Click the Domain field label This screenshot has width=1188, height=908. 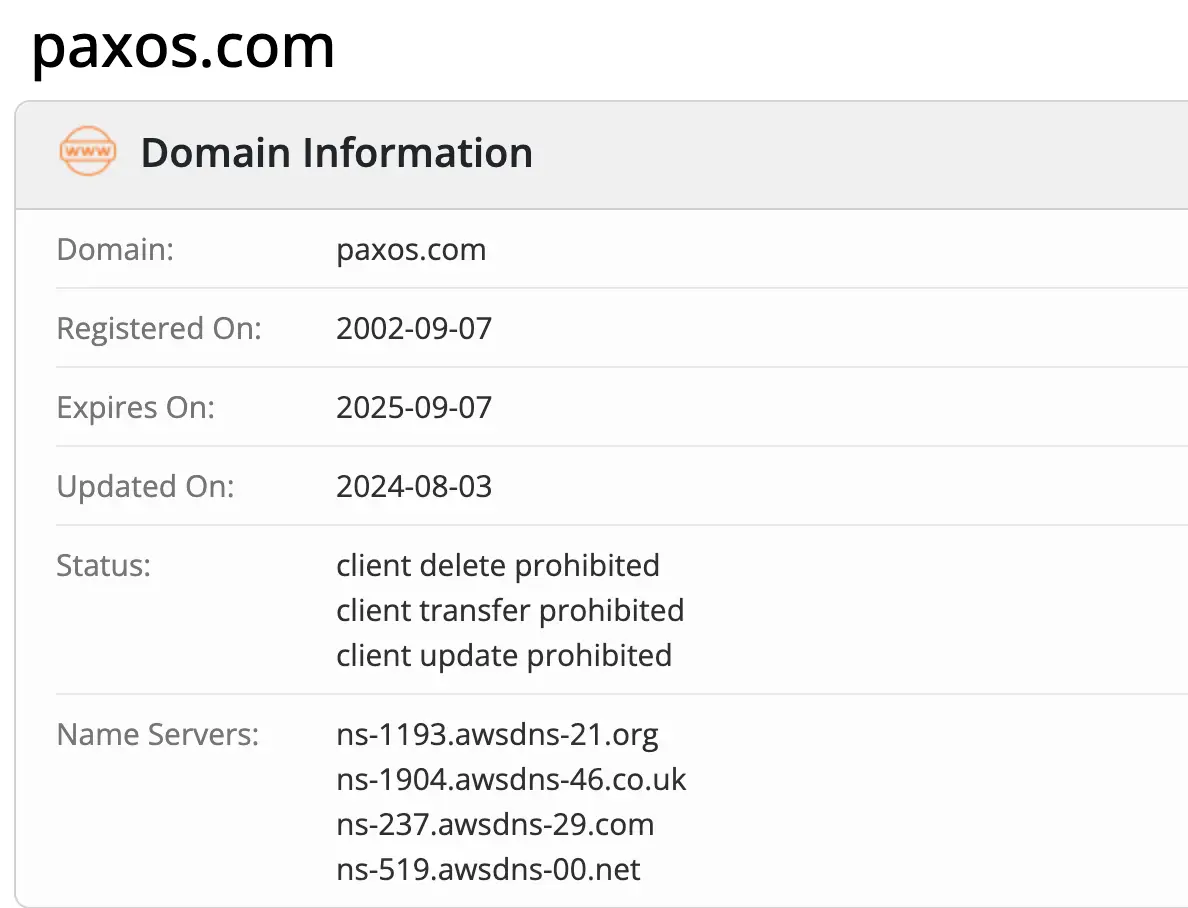(115, 249)
